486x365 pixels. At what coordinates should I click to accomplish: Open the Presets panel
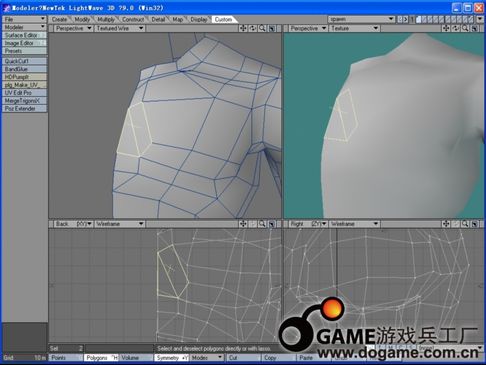click(24, 51)
